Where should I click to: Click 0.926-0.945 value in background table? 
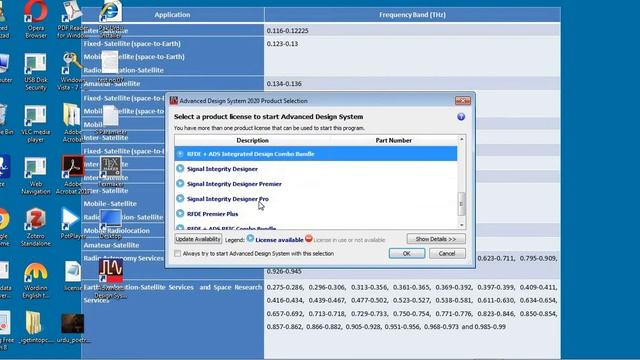284,271
